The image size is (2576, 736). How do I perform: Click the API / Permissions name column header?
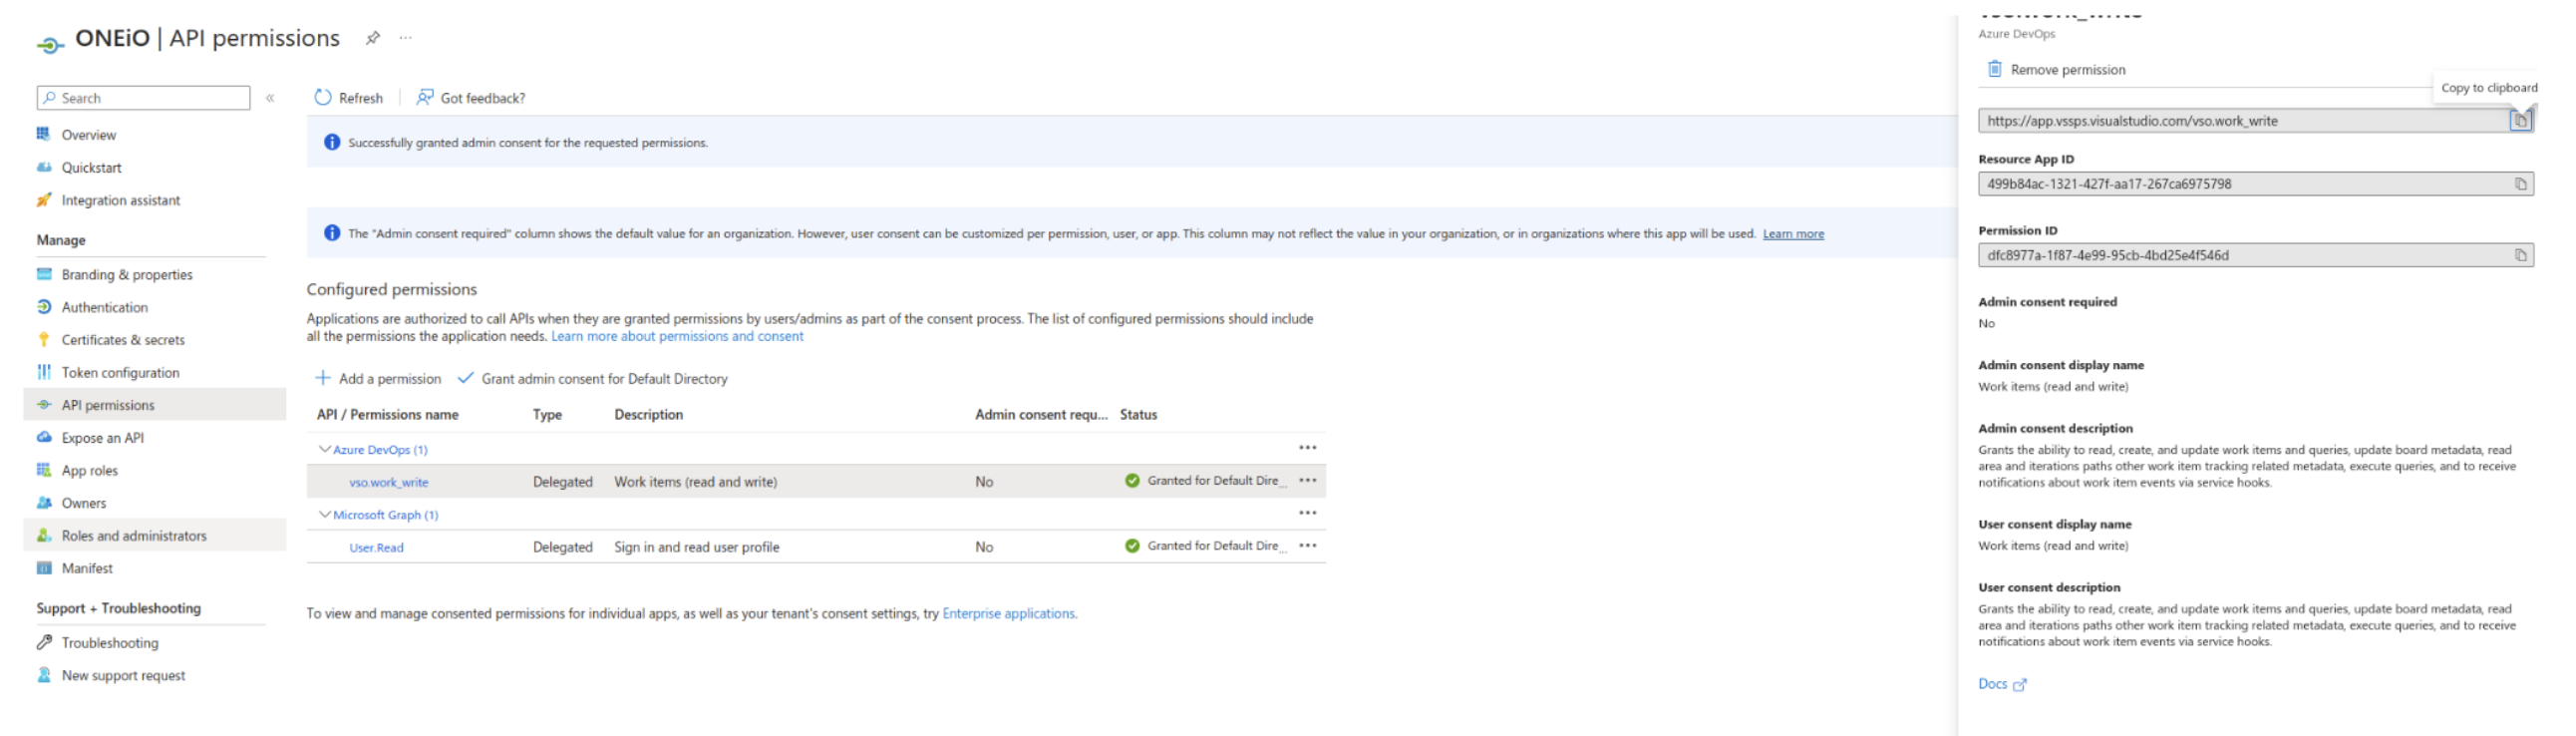[387, 414]
